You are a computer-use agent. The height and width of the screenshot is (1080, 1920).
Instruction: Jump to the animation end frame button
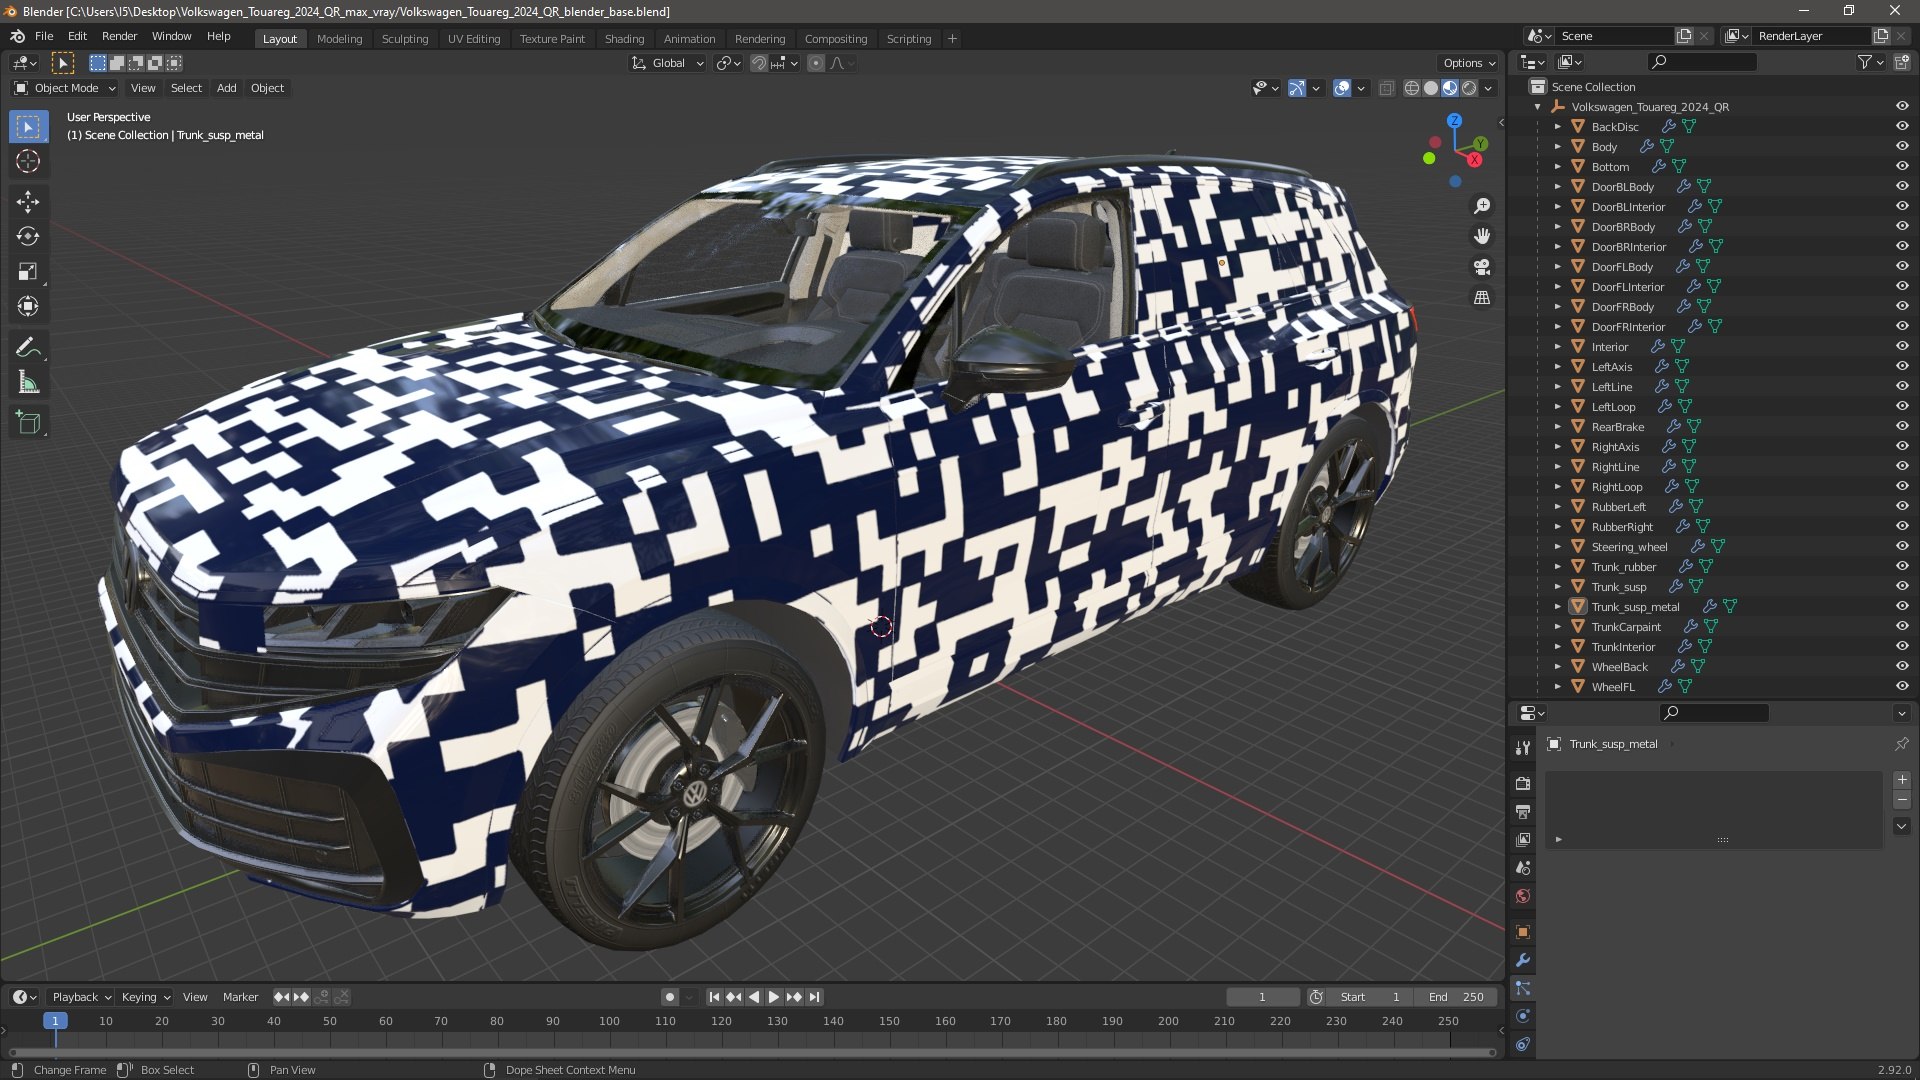[x=815, y=997]
